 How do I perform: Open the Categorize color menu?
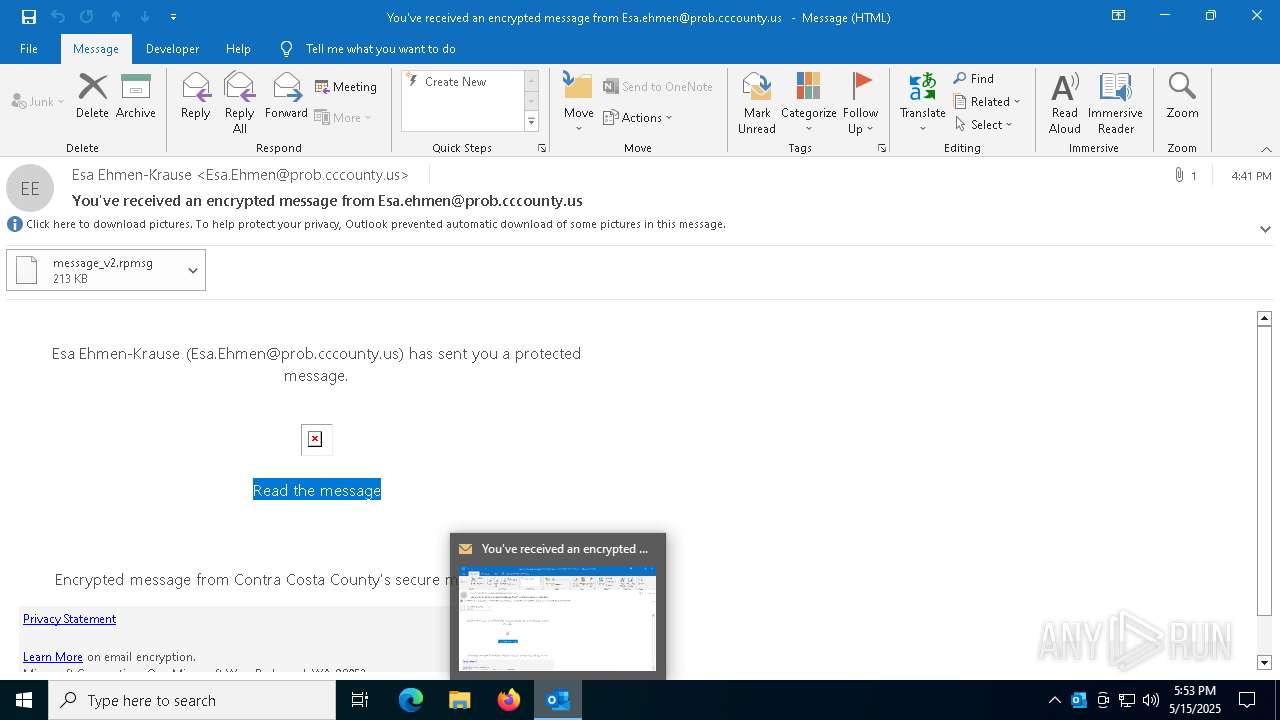click(808, 103)
